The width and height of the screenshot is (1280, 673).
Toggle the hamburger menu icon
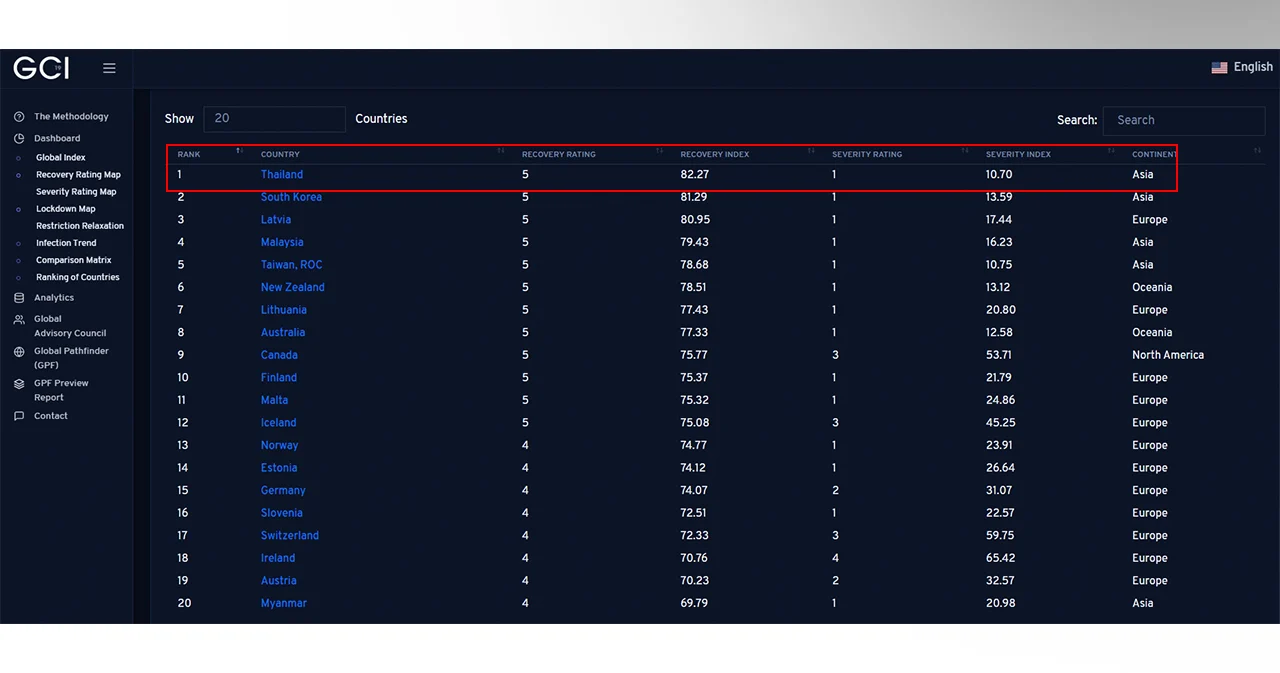click(x=109, y=68)
